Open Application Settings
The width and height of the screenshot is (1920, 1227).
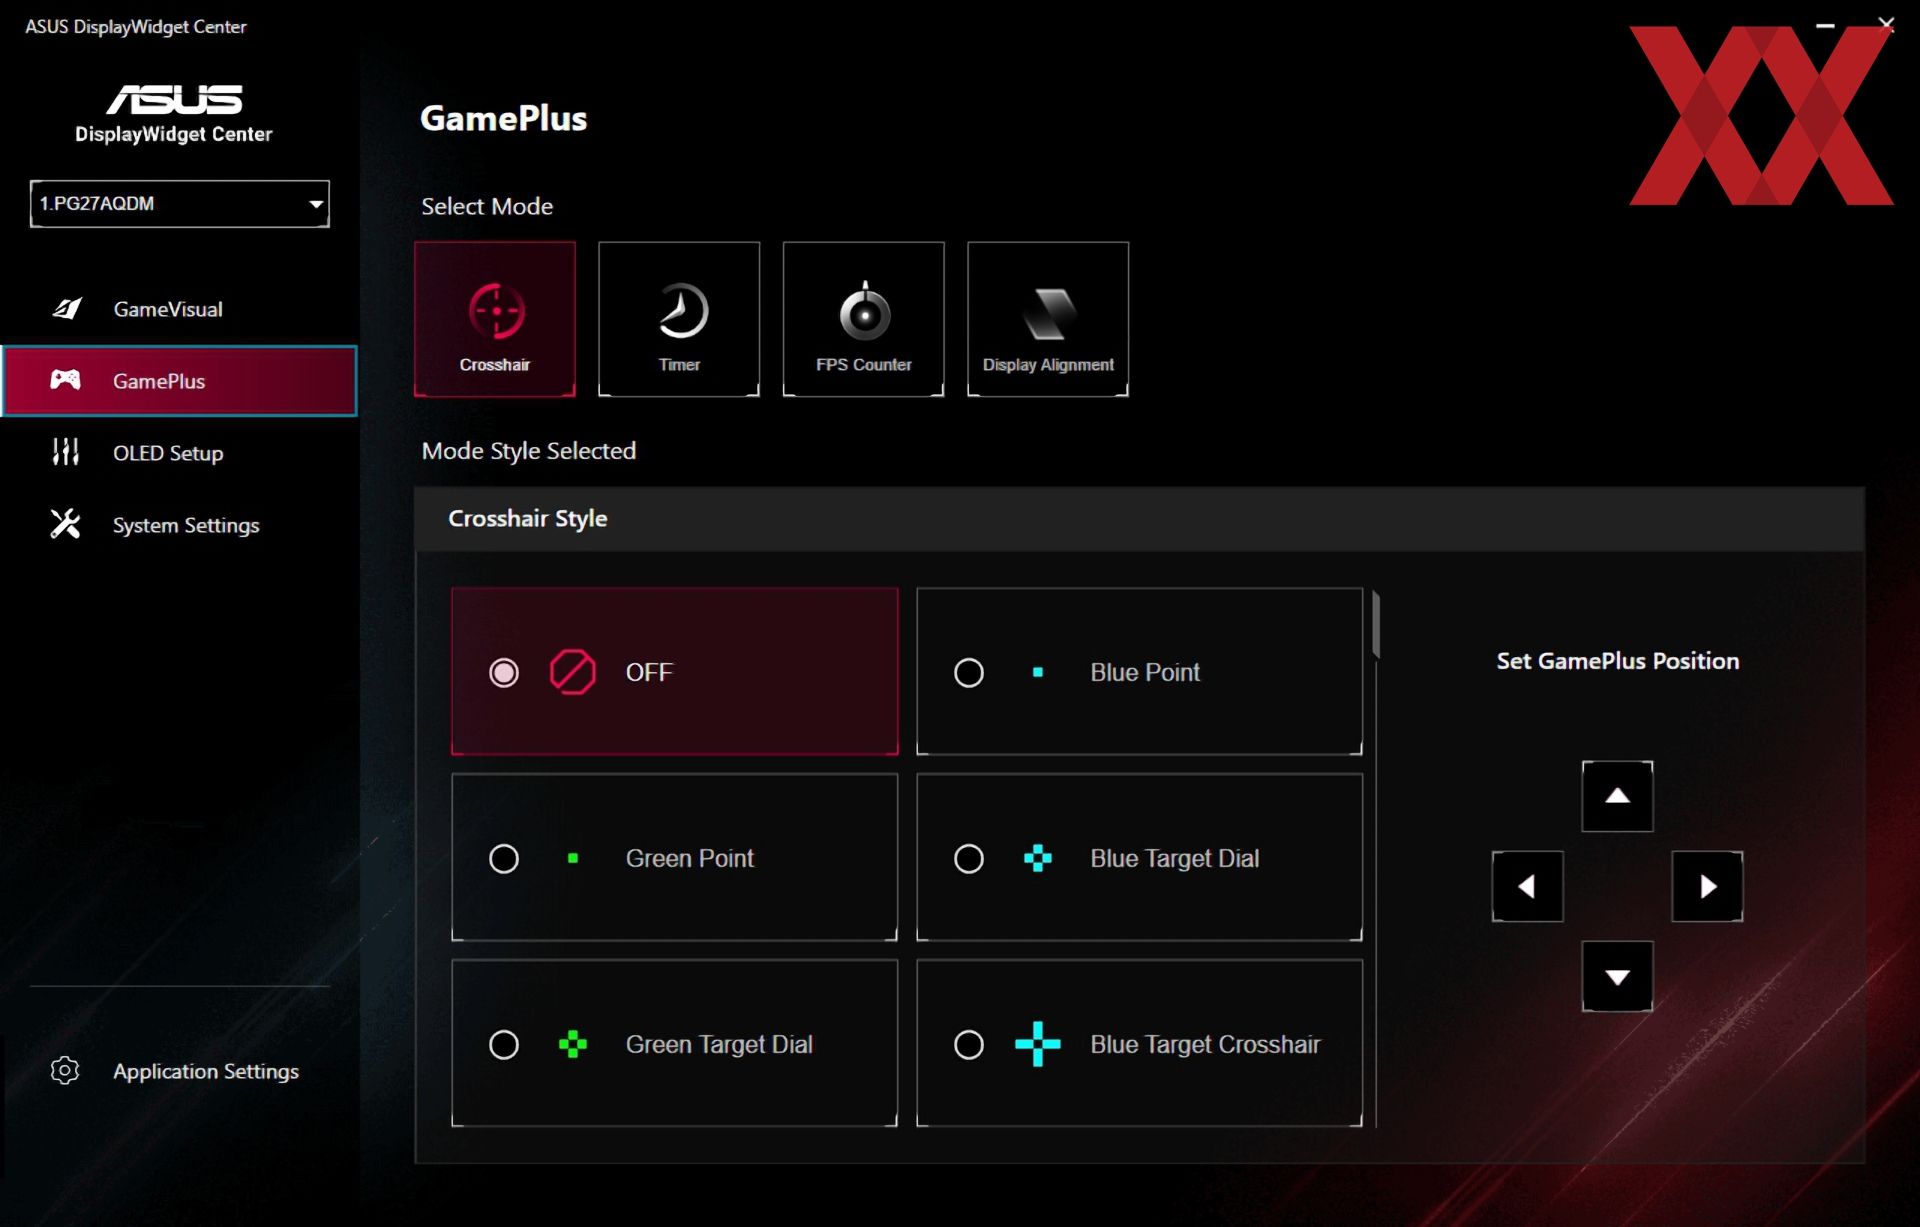point(180,1070)
